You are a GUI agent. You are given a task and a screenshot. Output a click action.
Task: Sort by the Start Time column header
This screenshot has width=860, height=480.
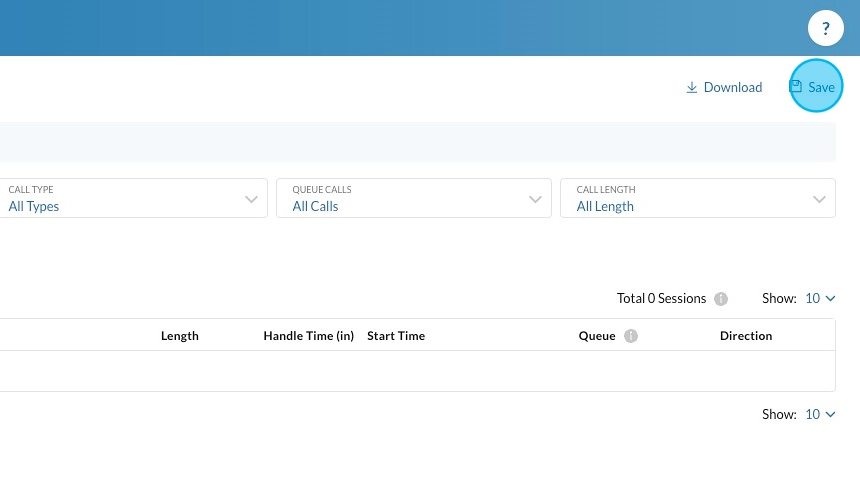click(396, 336)
